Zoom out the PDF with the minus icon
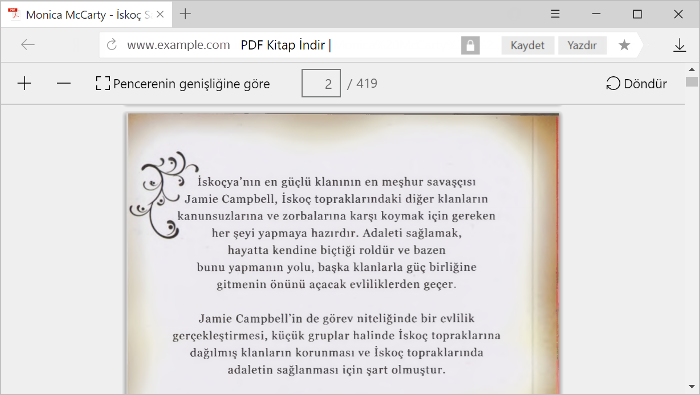 tap(64, 83)
